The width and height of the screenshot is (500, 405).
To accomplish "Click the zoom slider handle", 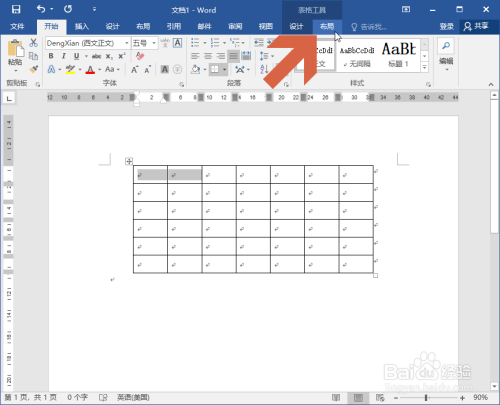I will click(x=426, y=398).
